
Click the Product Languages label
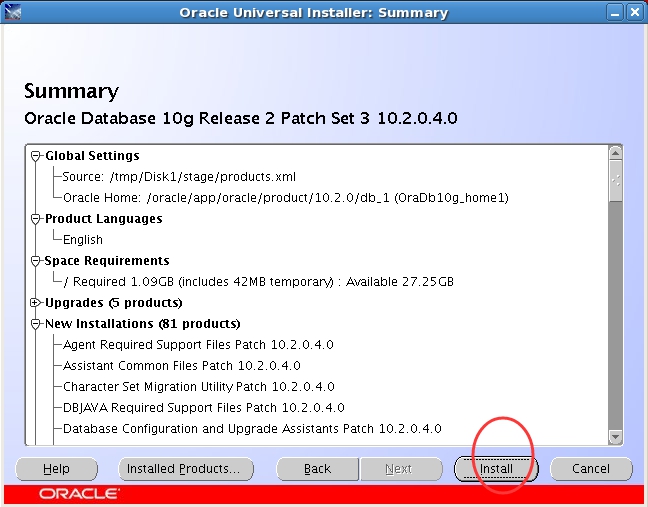(103, 219)
